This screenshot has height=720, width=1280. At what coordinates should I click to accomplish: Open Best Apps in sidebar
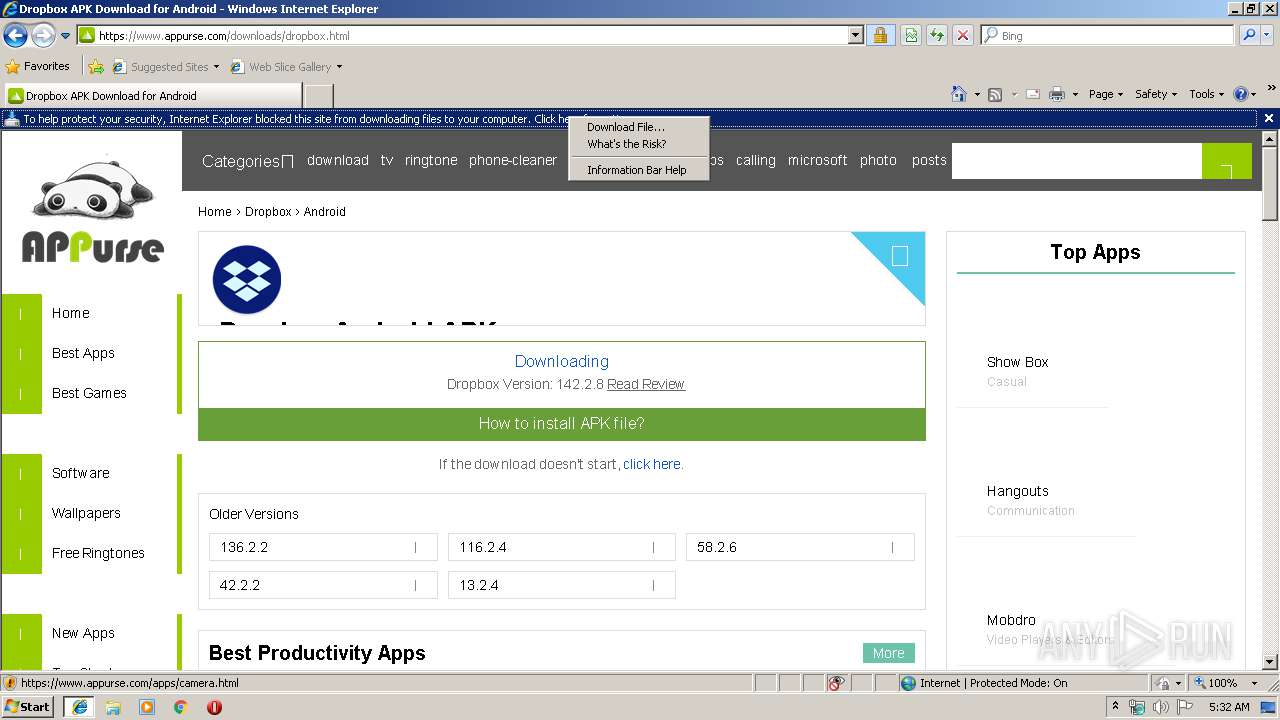point(83,353)
